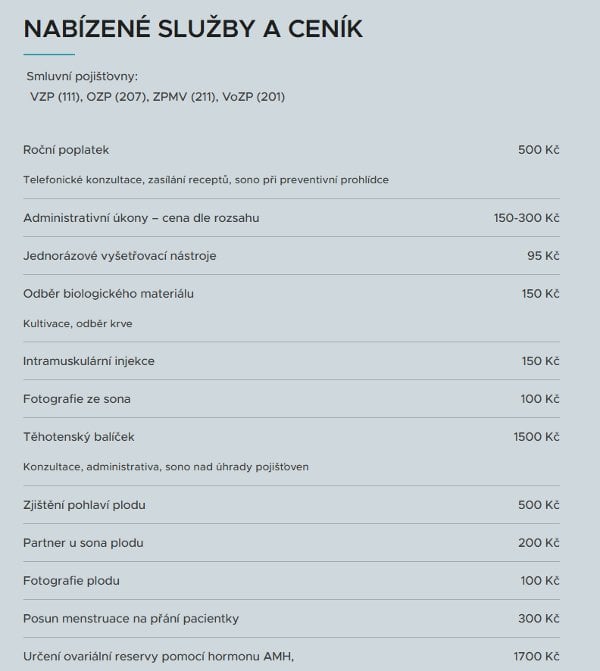Click "Těhotenský balíček" service name
This screenshot has width=600, height=671.
[78, 437]
